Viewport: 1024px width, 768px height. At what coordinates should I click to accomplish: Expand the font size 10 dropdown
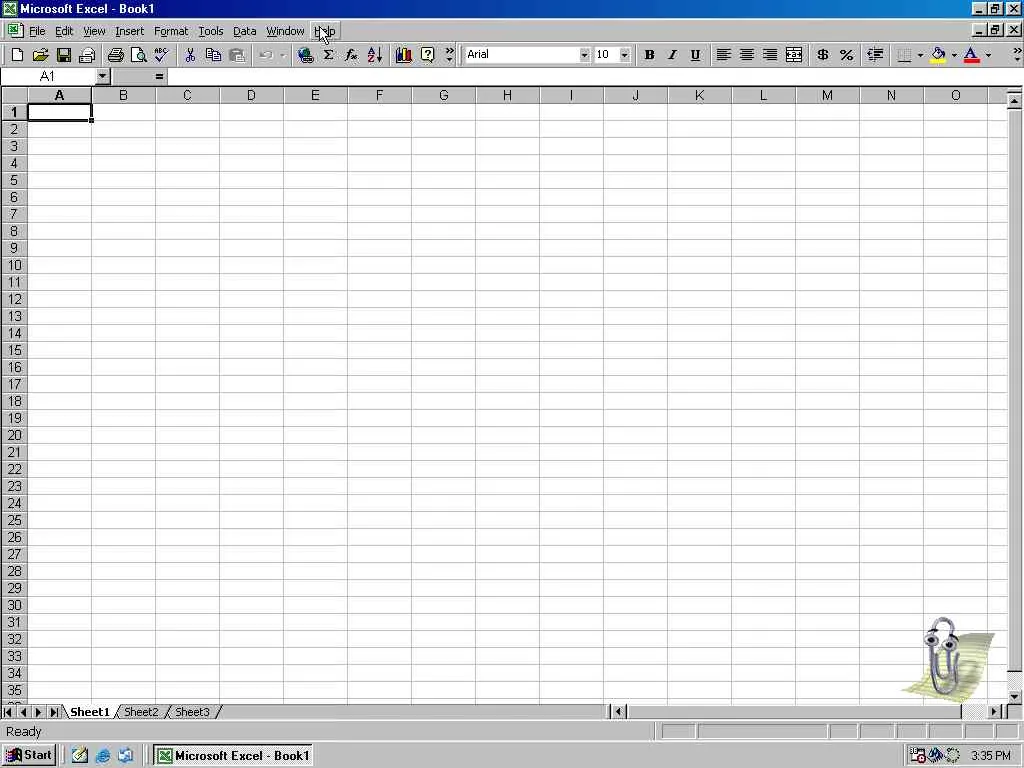pyautogui.click(x=624, y=55)
